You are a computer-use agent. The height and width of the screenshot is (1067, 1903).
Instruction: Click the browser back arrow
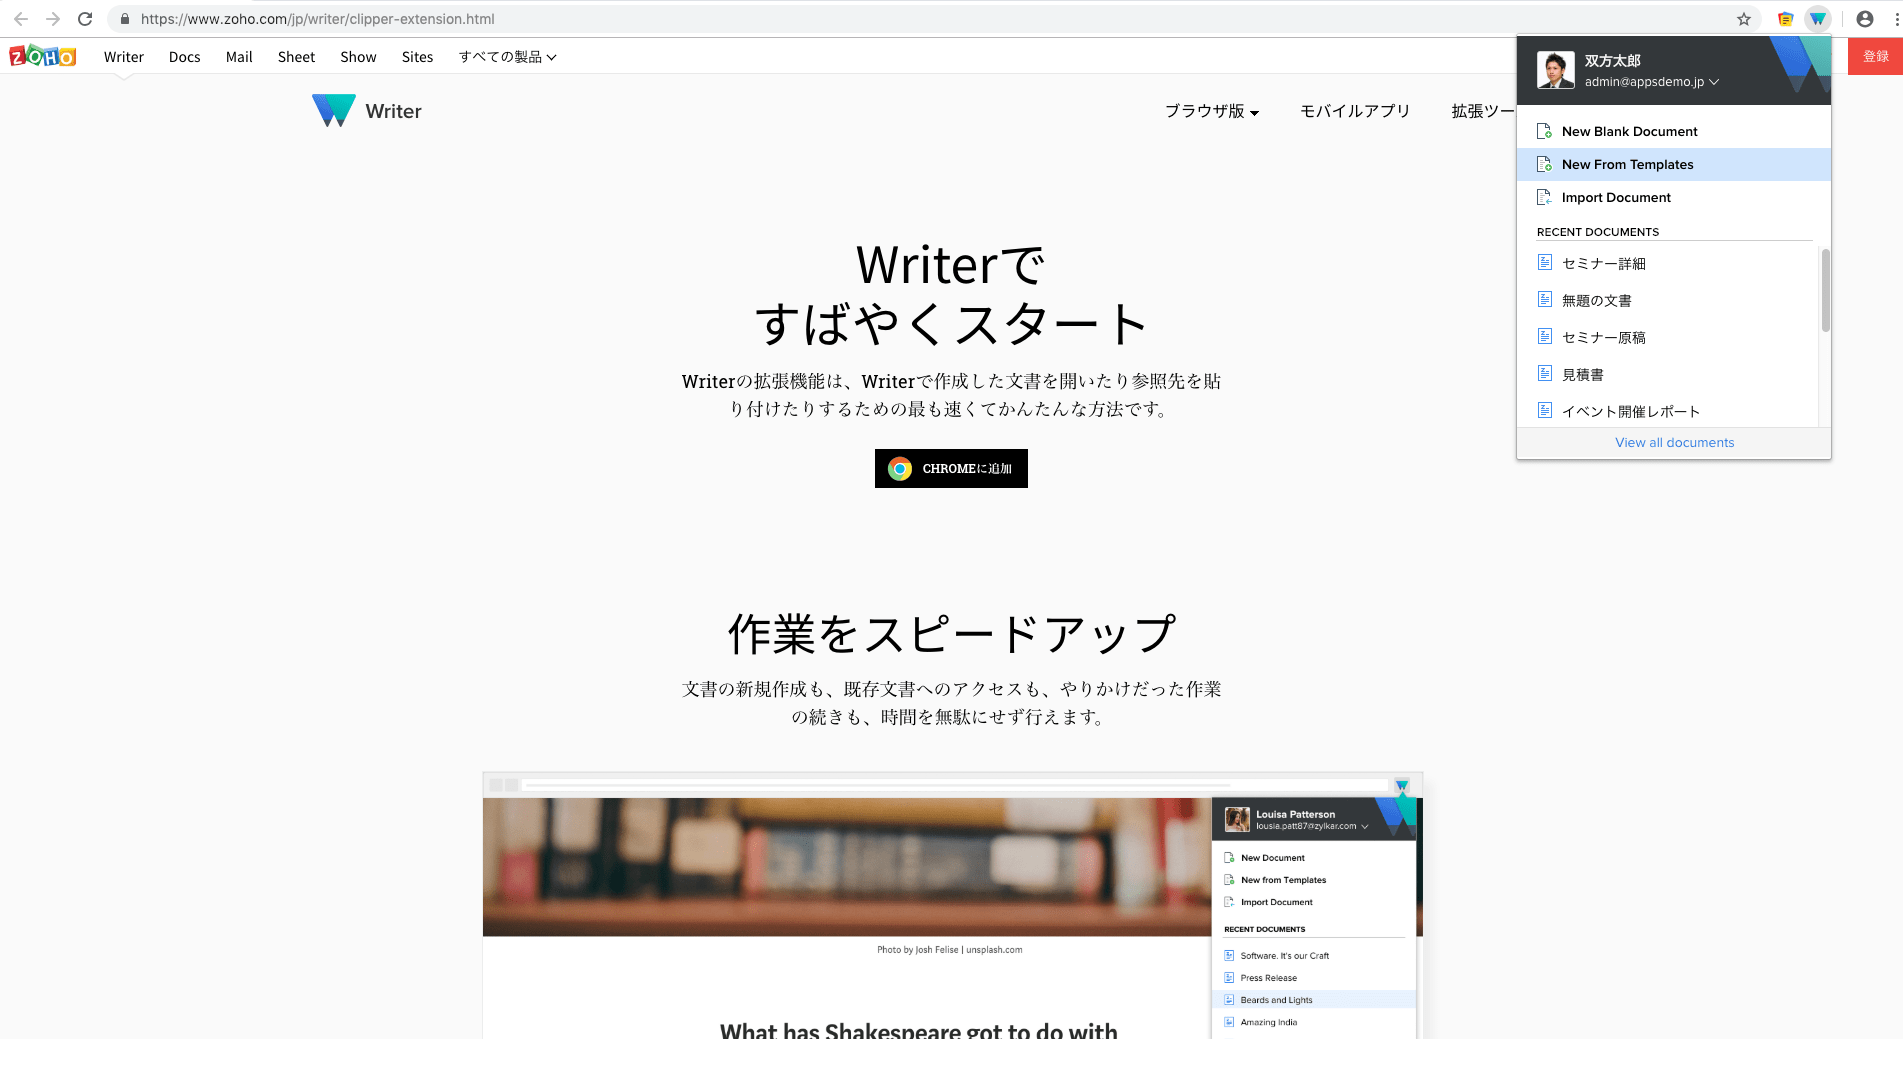coord(20,19)
